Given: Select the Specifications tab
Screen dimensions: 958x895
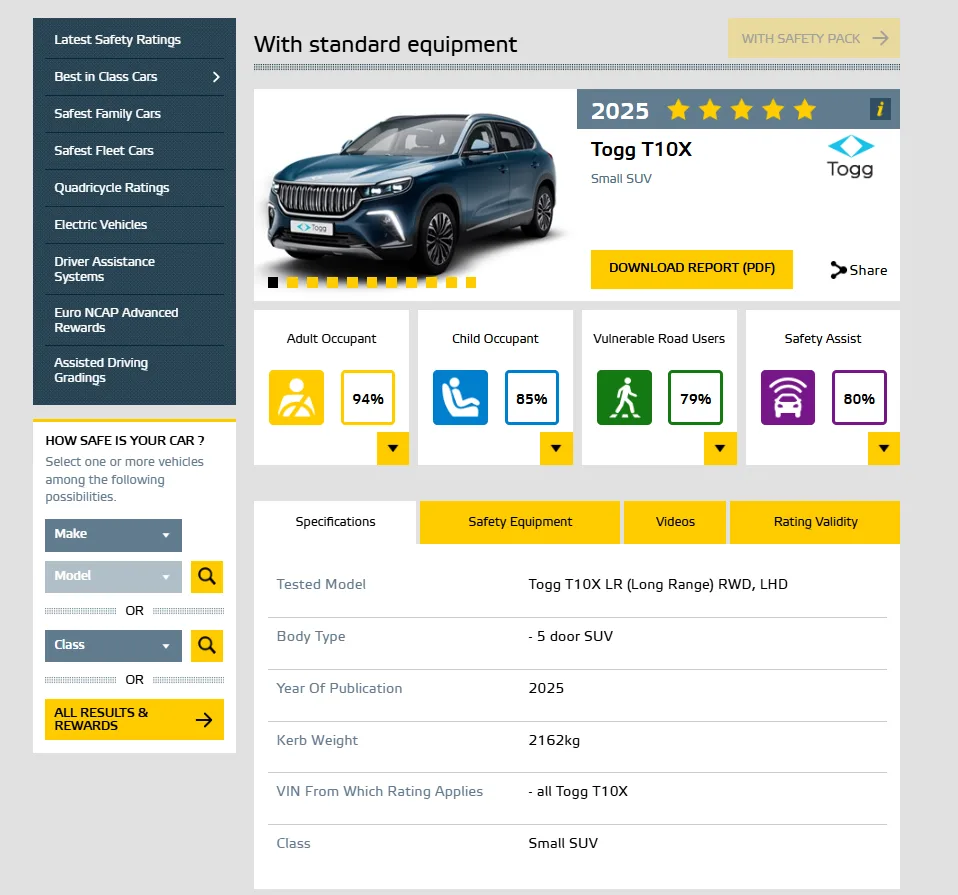Looking at the screenshot, I should pos(335,522).
